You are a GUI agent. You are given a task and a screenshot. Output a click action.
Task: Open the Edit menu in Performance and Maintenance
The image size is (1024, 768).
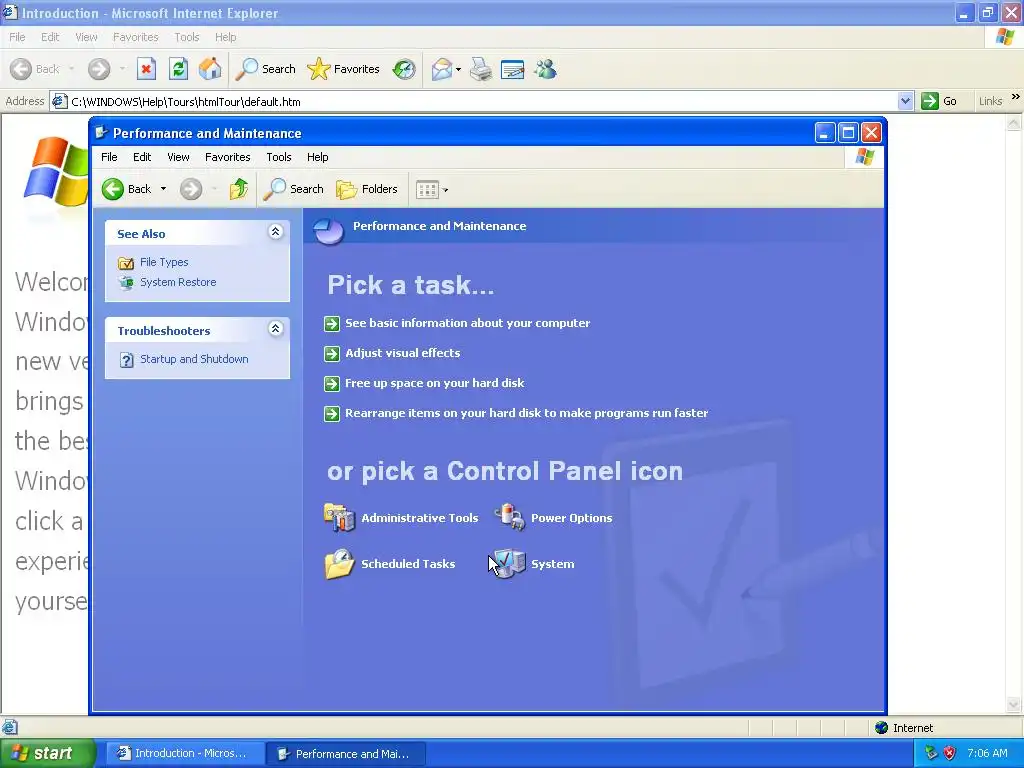click(142, 157)
